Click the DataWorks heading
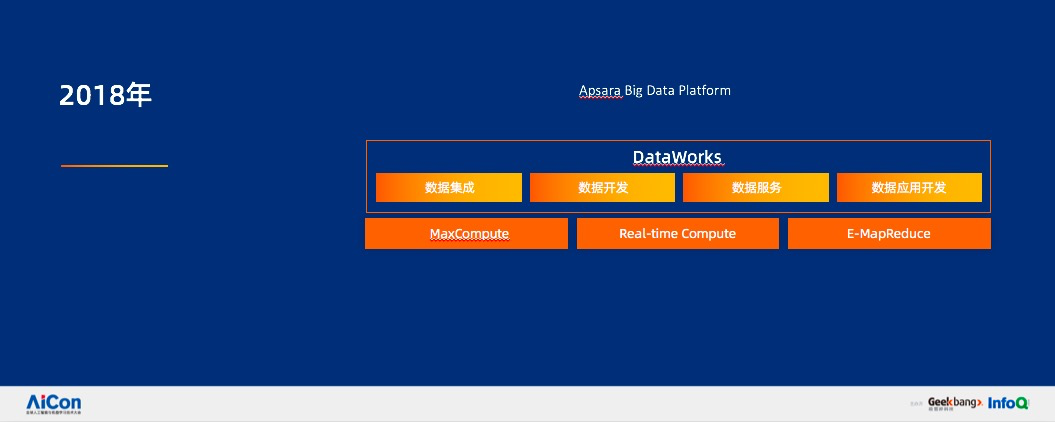Screen dimensions: 1055x422 [x=677, y=157]
